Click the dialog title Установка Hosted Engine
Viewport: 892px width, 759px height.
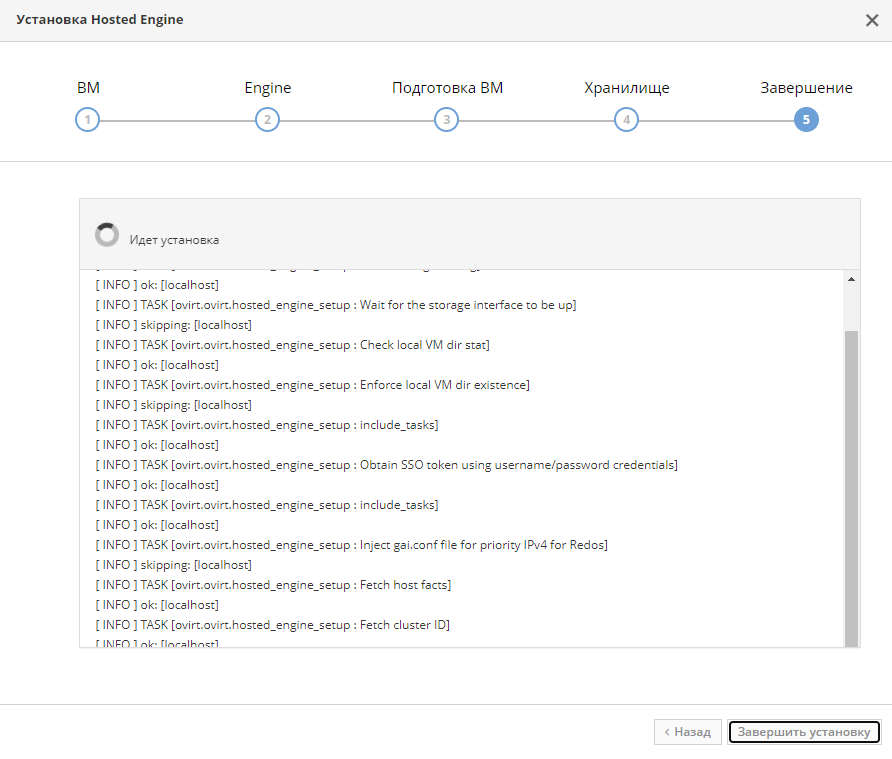(100, 20)
